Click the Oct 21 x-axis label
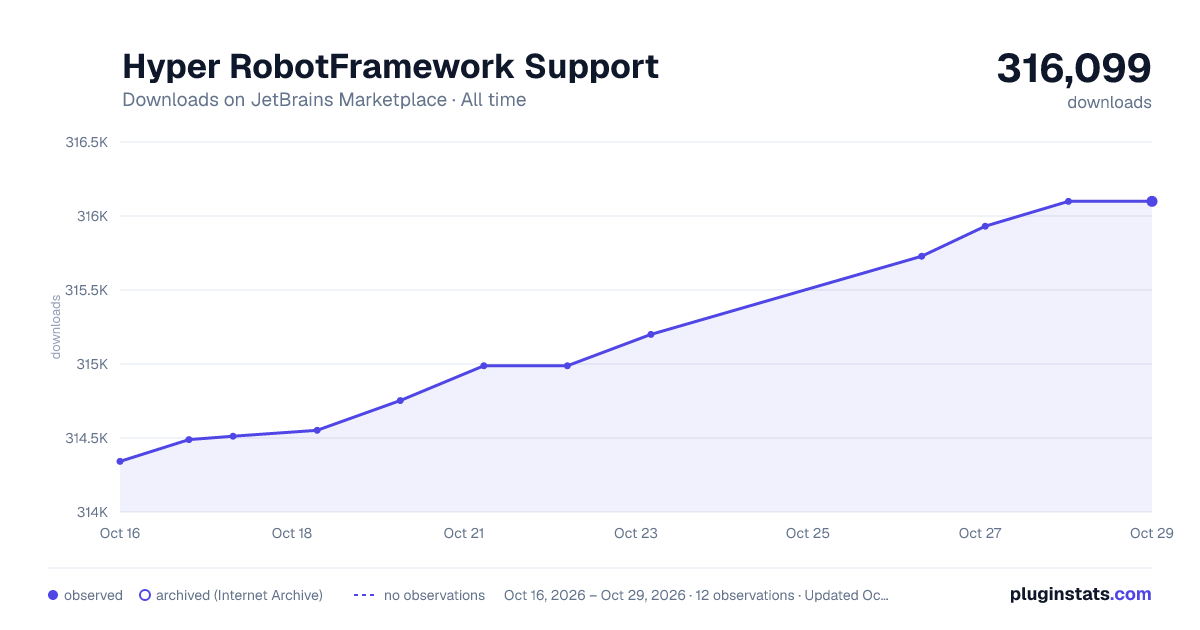 point(464,533)
